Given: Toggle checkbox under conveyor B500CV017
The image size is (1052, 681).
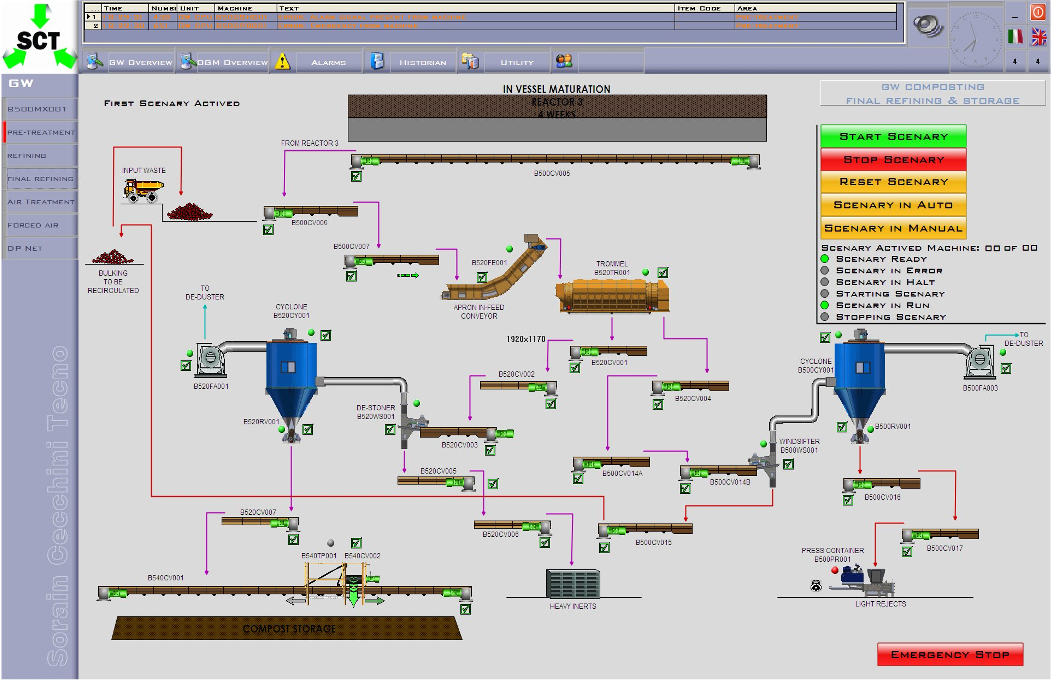Looking at the screenshot, I should pos(907,552).
